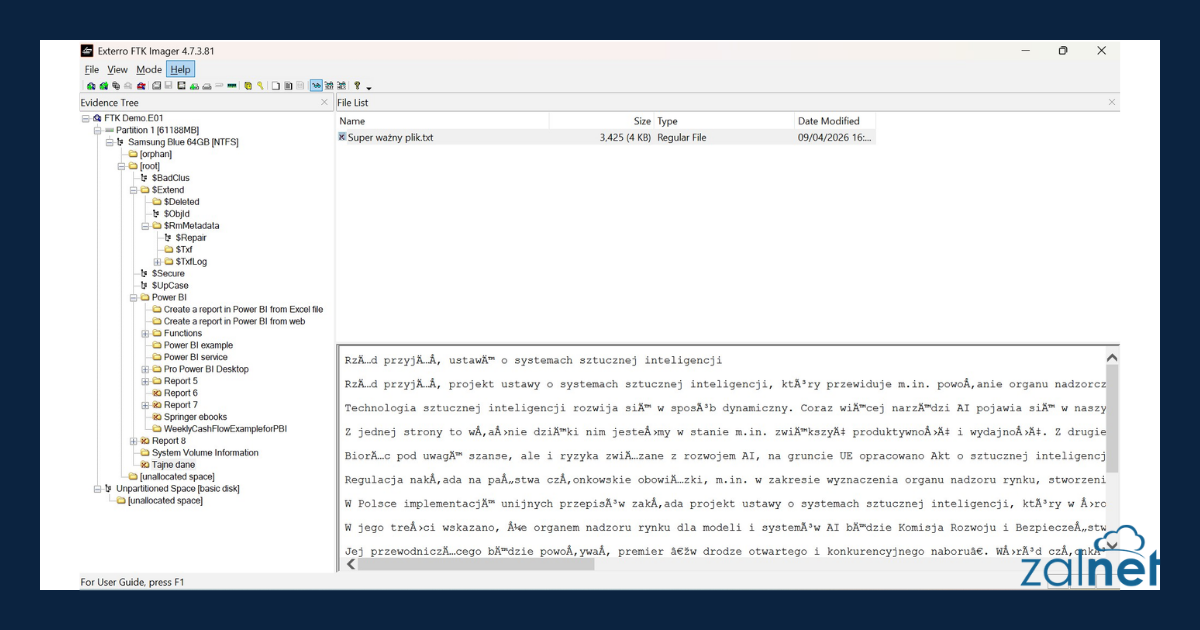Click the Obtain Protected Files icon
This screenshot has height=630, width=1200.
tap(248, 86)
